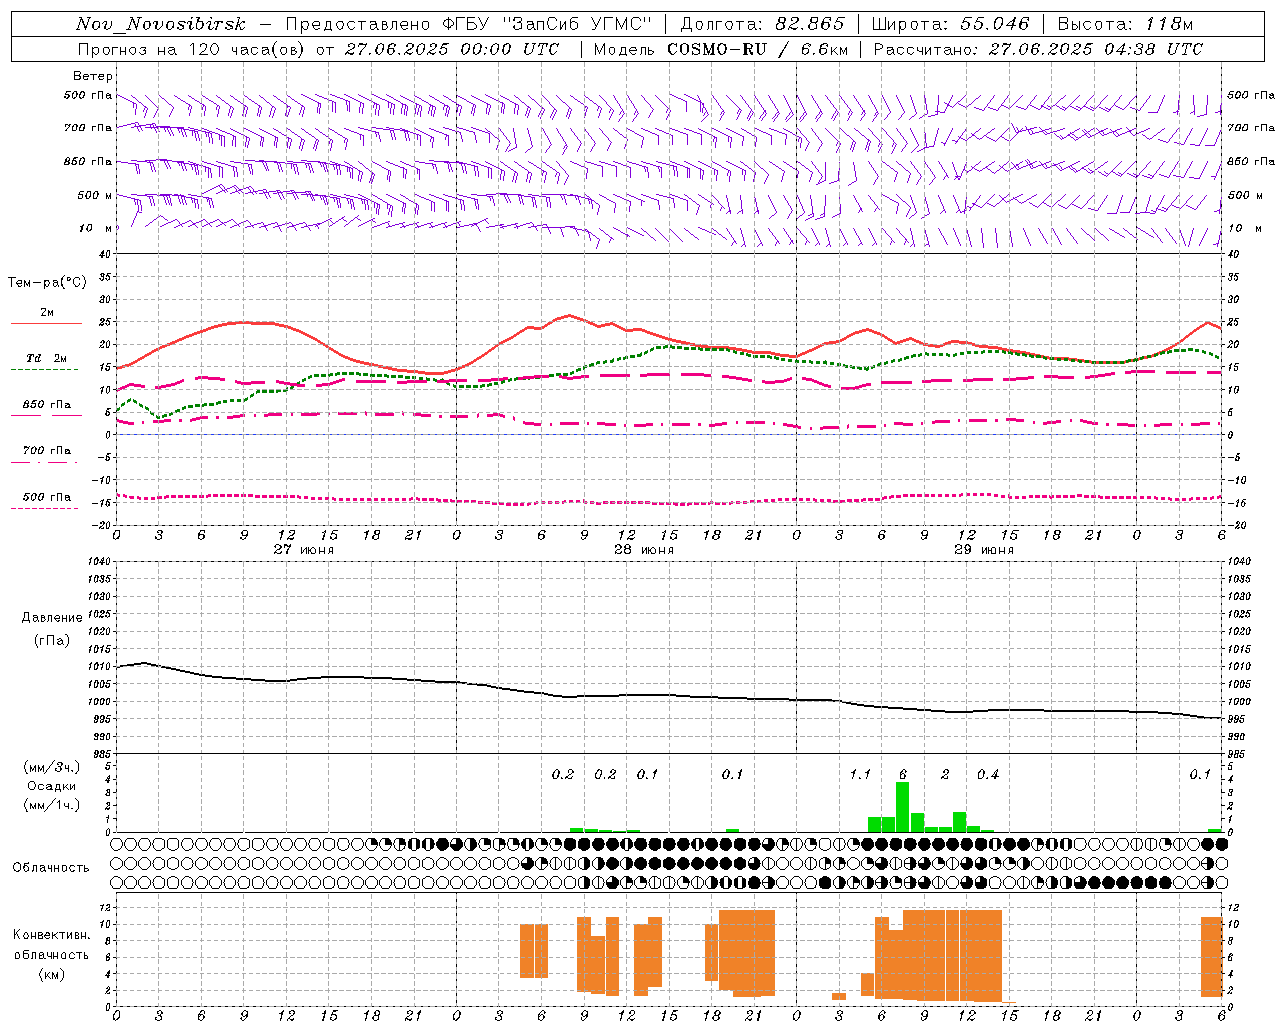This screenshot has width=1280, height=1024.
Task: Click the left '850 гПа' wind level label
Action: click(x=88, y=161)
